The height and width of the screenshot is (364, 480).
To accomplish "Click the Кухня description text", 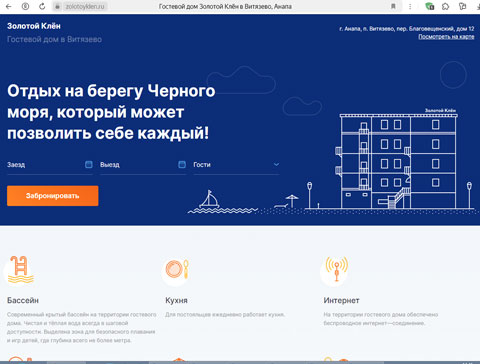I will 225,315.
